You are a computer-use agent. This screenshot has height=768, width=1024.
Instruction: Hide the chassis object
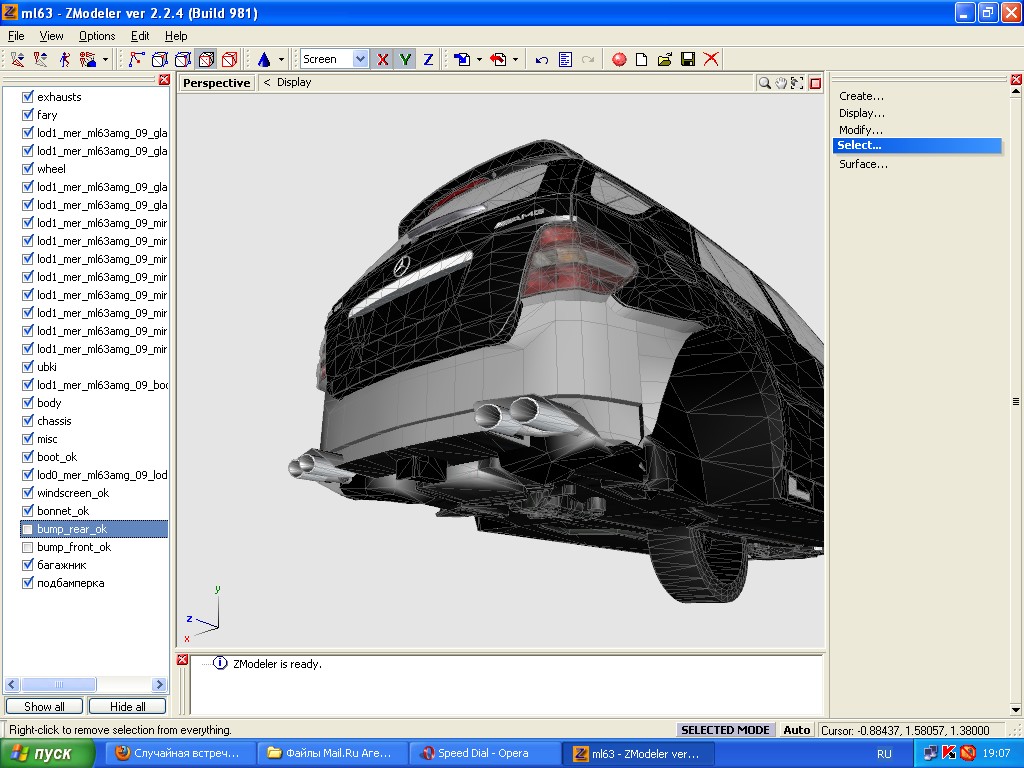pyautogui.click(x=27, y=421)
